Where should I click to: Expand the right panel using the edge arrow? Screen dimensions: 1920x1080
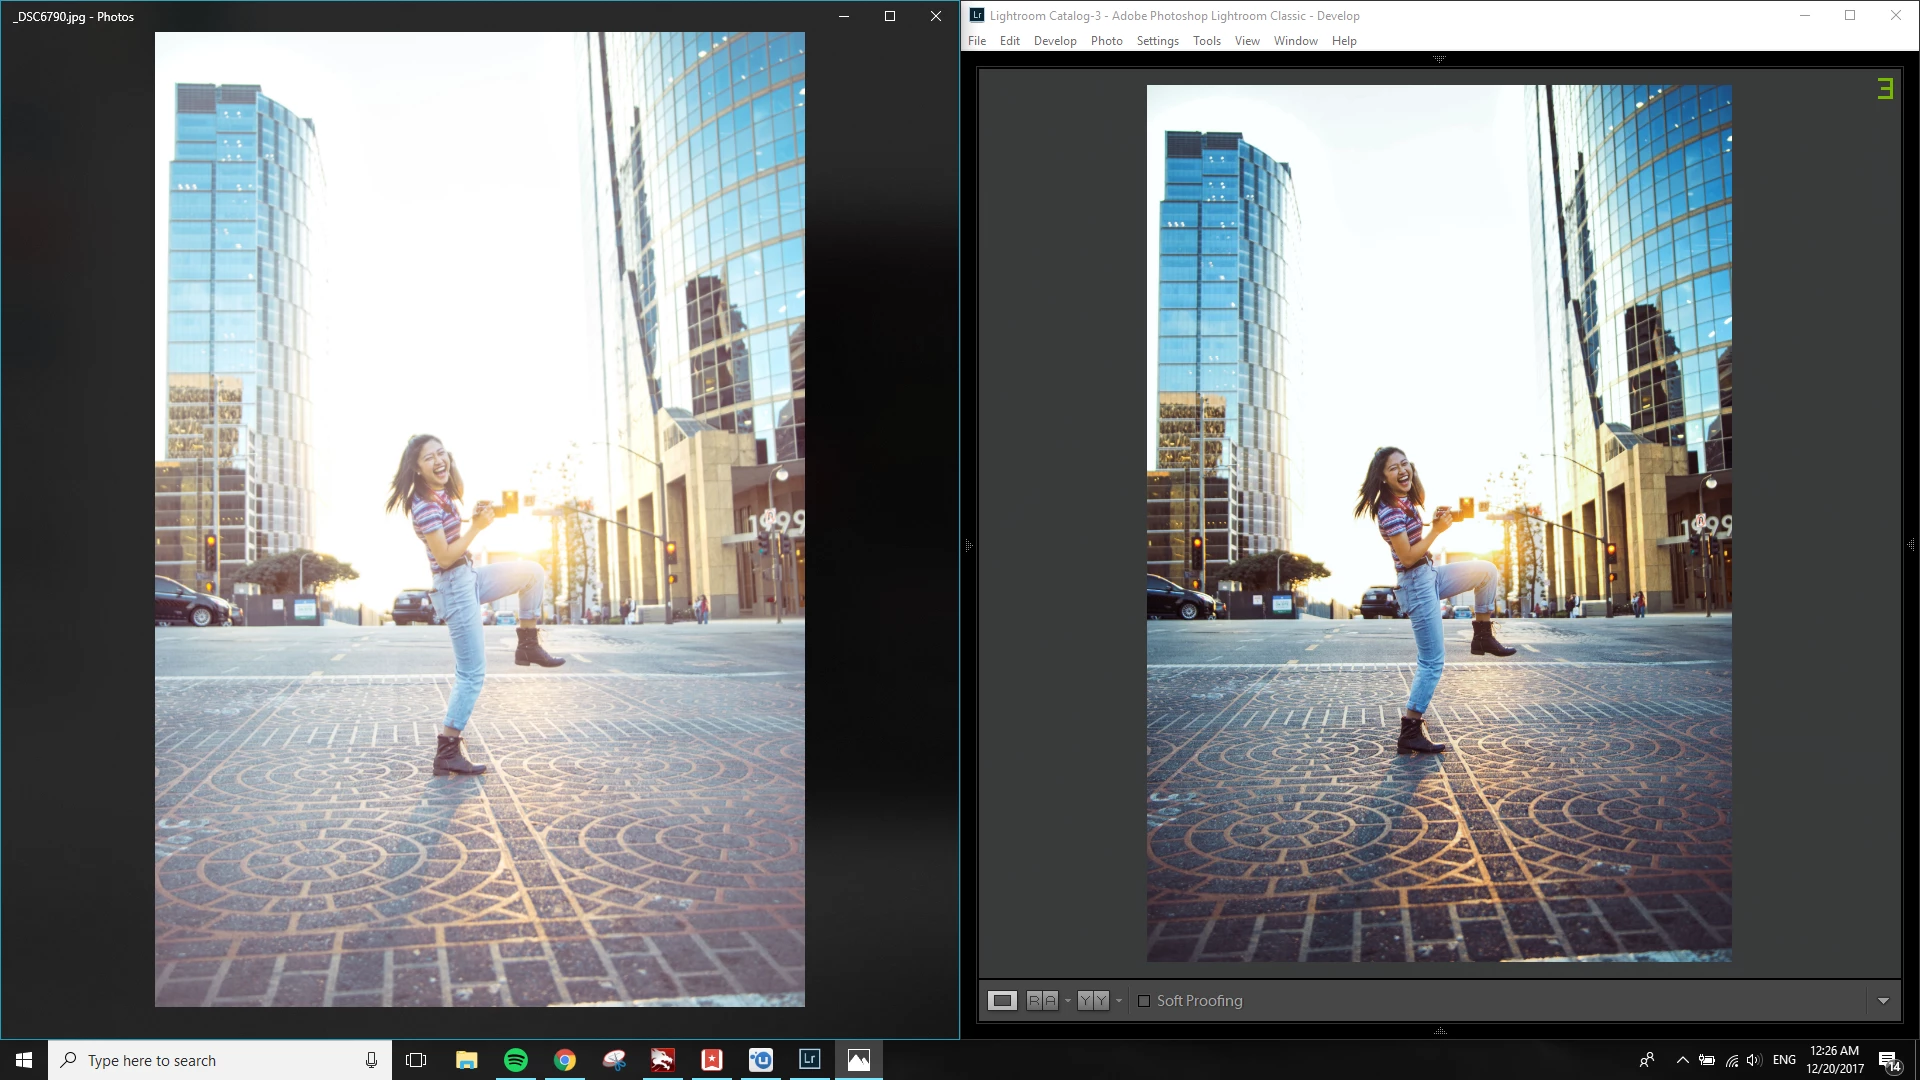(x=1911, y=545)
